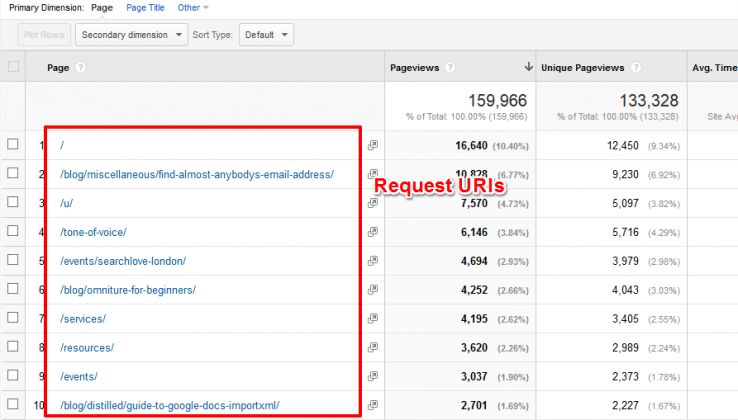The width and height of the screenshot is (738, 420).
Task: Click the Pageviews sort descending arrow
Action: tap(528, 68)
